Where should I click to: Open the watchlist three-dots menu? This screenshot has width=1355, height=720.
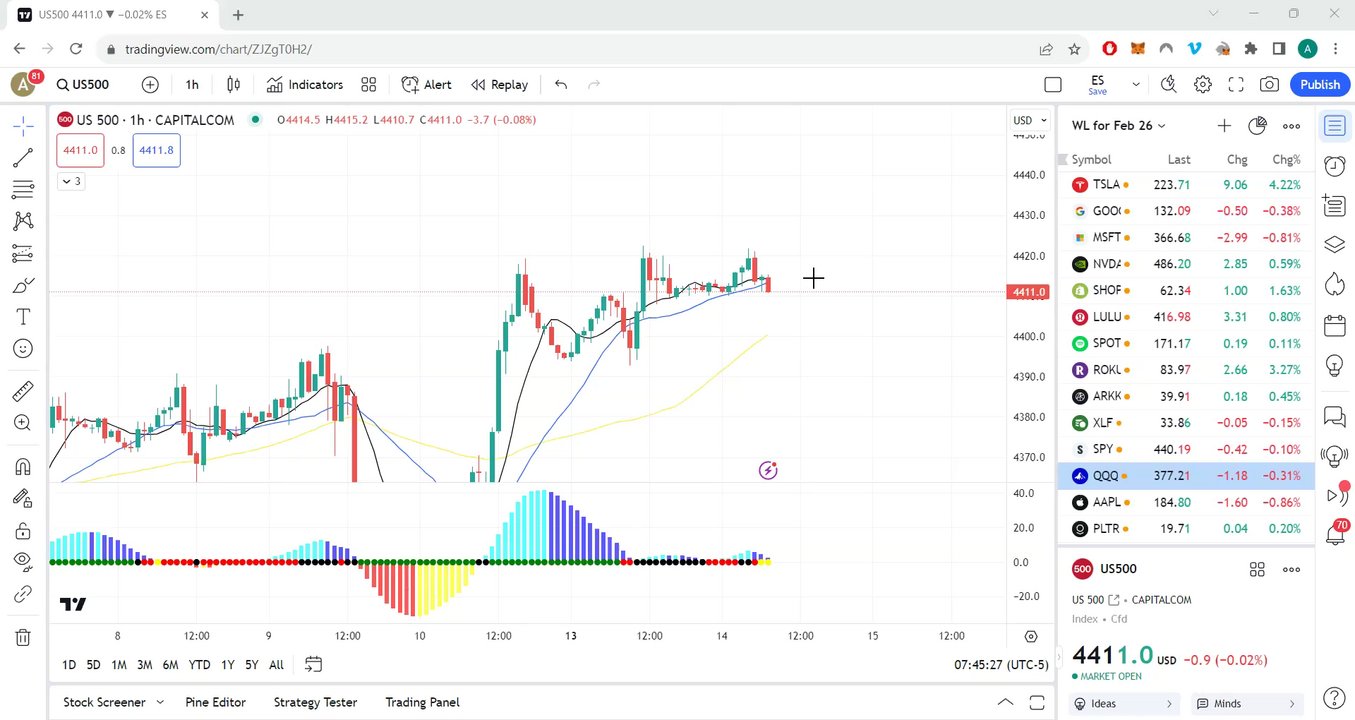[x=1291, y=125]
